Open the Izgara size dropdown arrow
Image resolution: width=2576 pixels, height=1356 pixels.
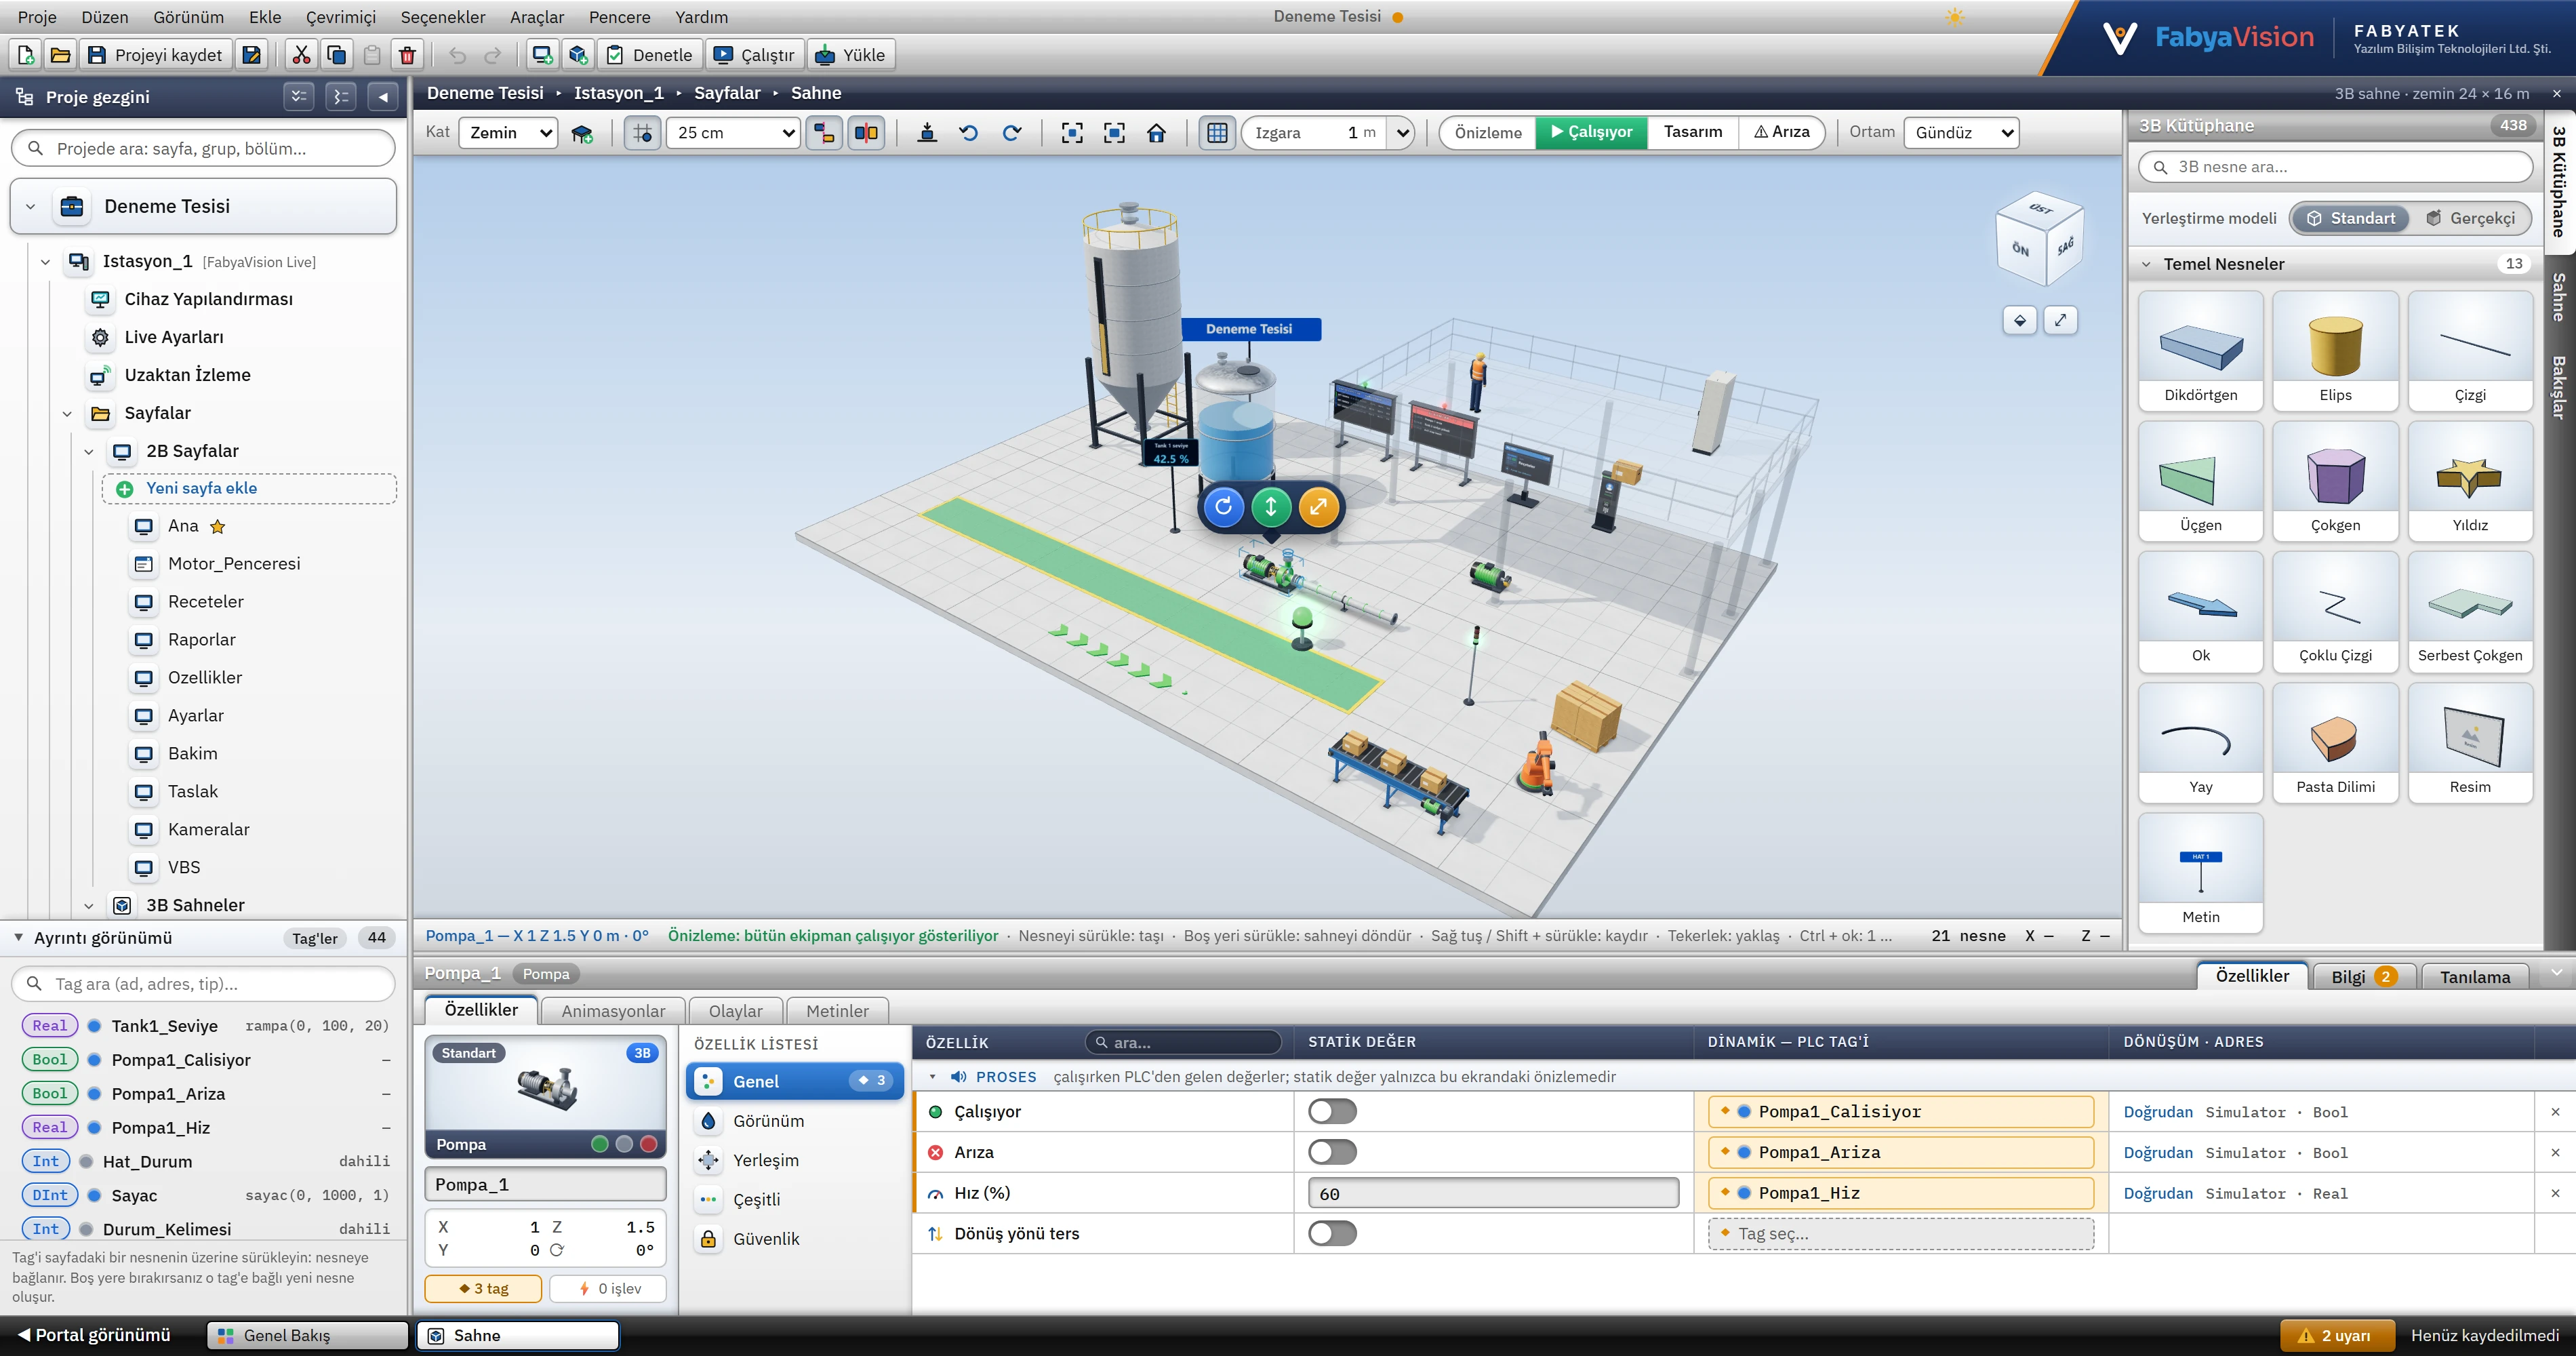point(1402,133)
